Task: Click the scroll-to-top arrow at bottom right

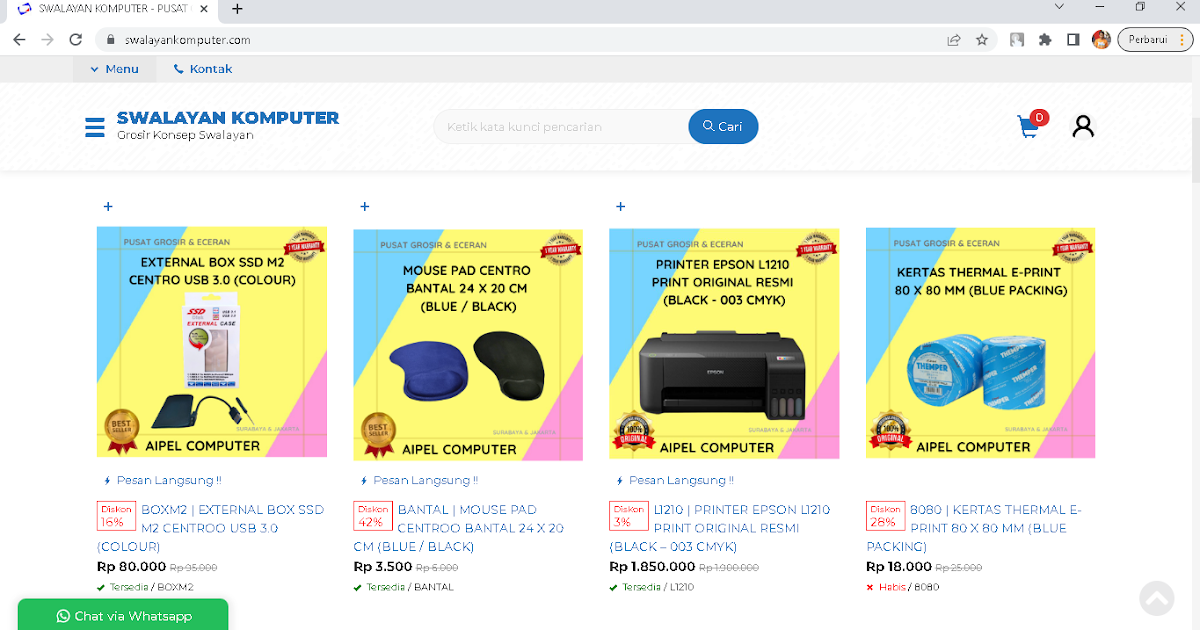Action: click(x=1156, y=597)
